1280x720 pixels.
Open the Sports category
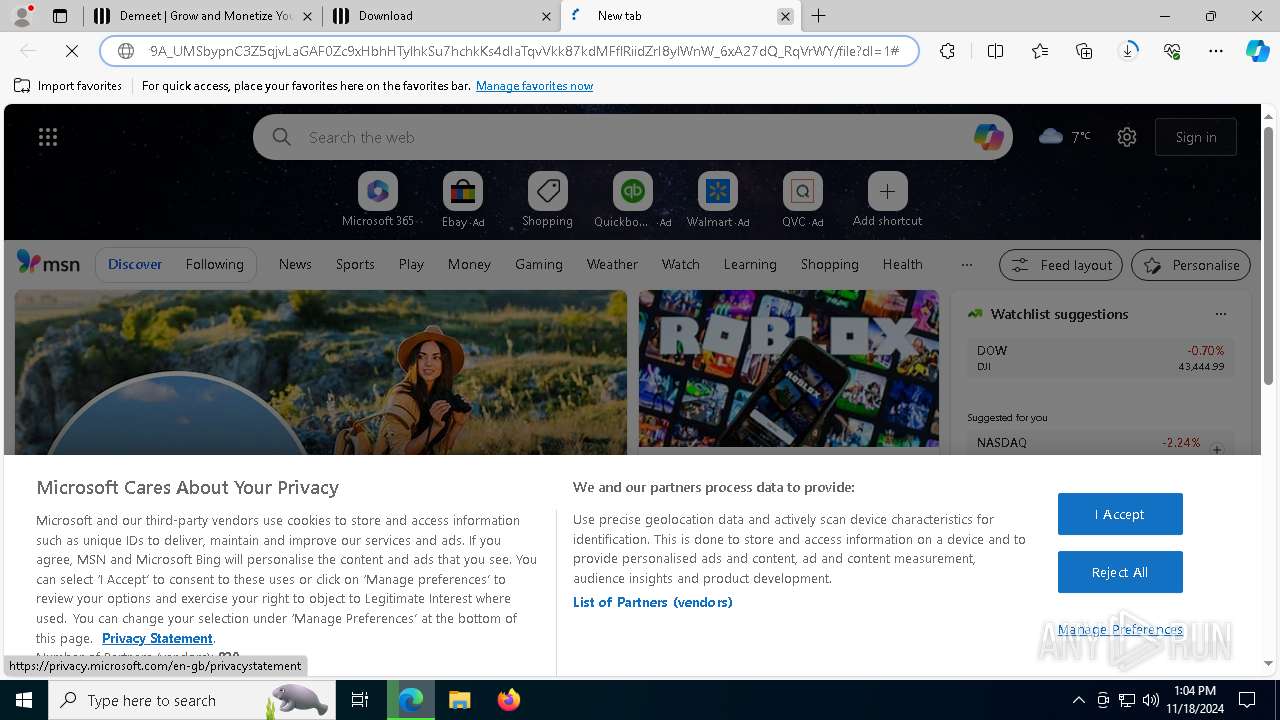click(x=355, y=264)
